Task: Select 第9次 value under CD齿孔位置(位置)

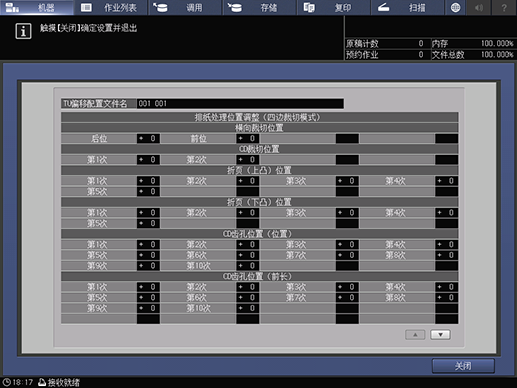Action: pos(148,266)
